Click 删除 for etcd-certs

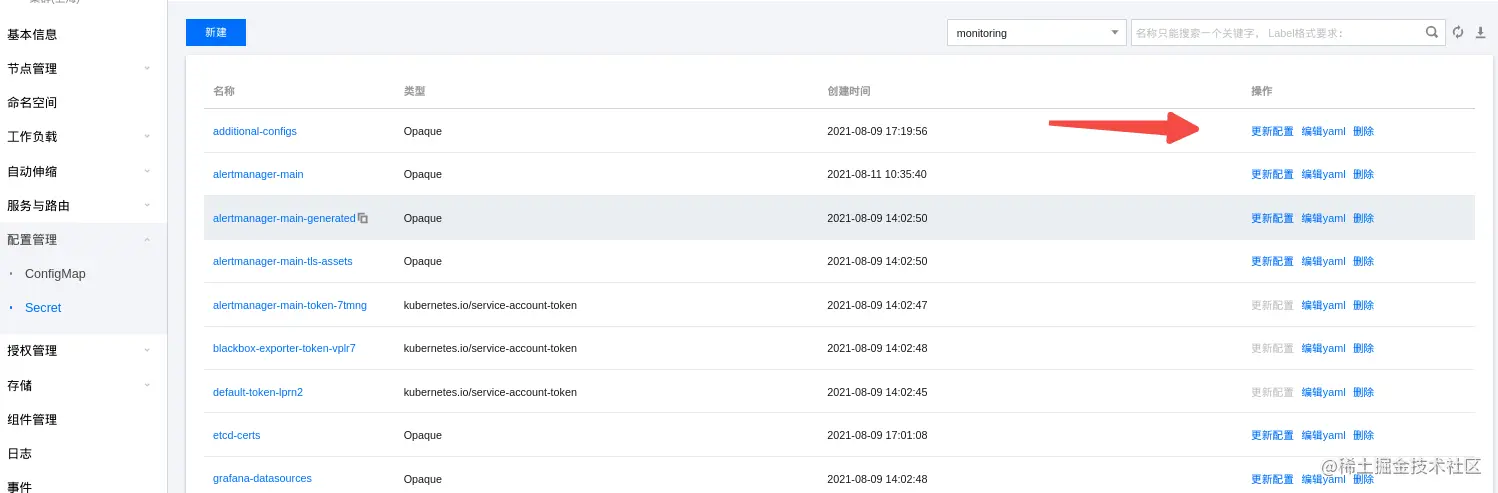[1363, 435]
